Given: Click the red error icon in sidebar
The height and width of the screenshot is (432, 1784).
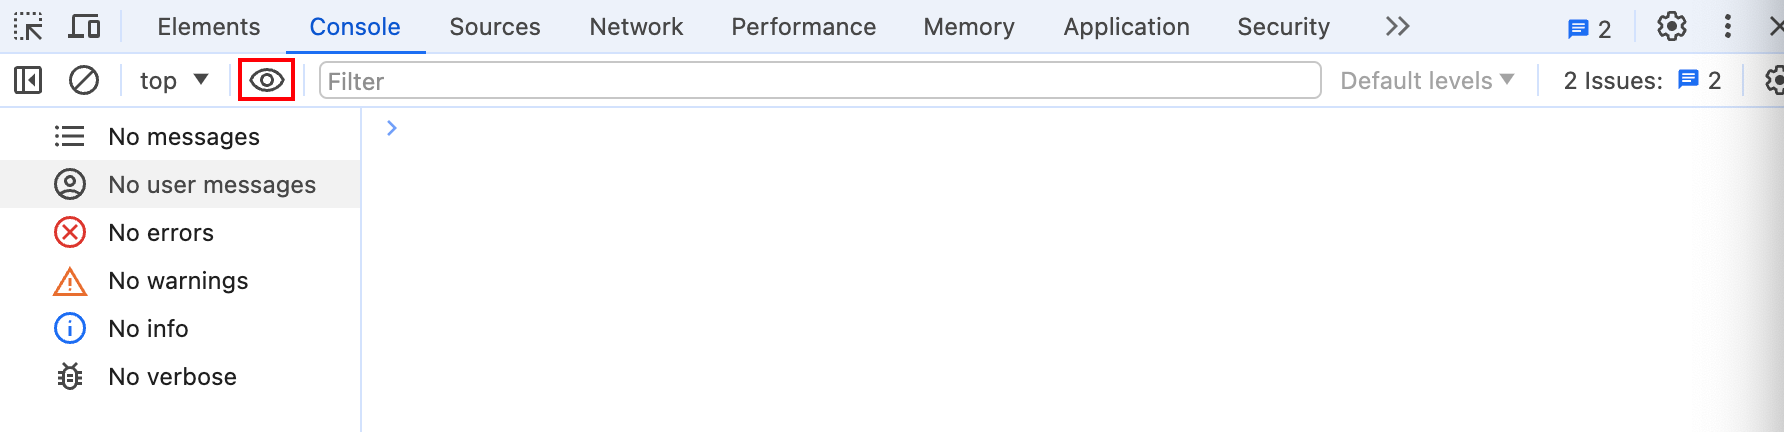Looking at the screenshot, I should tap(70, 232).
